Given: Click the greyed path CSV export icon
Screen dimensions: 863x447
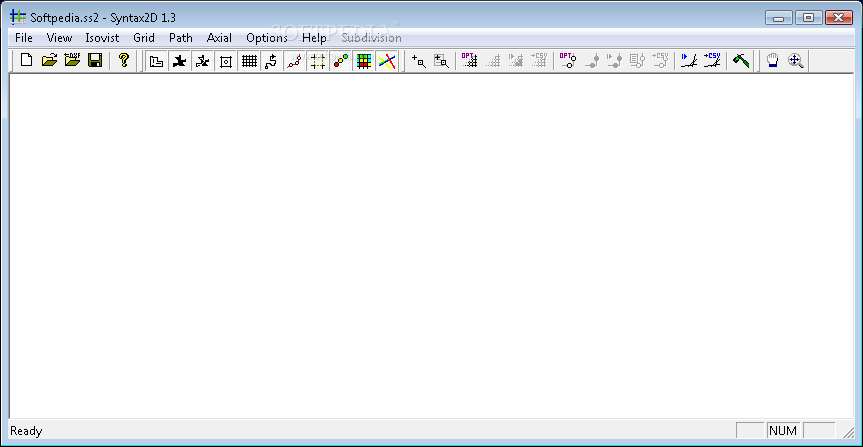Looking at the screenshot, I should point(660,60).
